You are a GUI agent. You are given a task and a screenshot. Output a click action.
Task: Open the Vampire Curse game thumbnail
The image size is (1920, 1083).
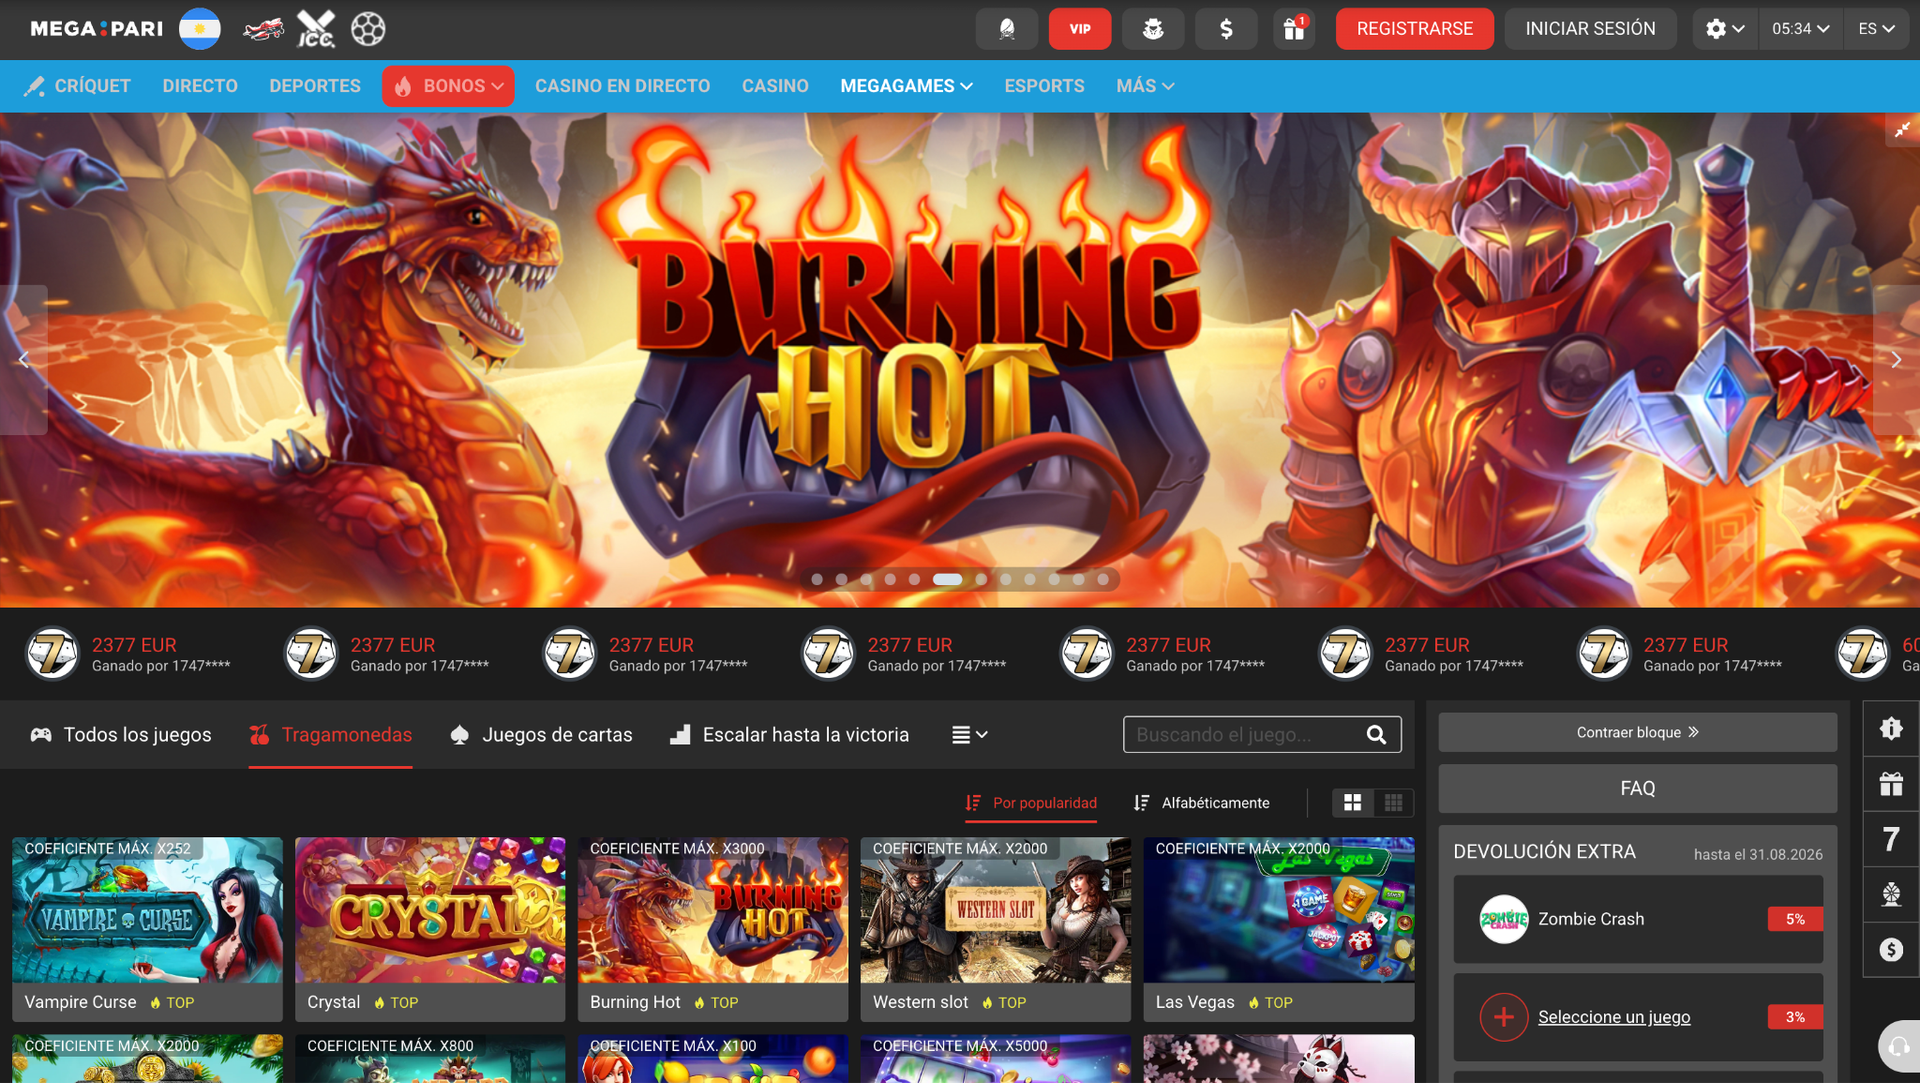(x=147, y=910)
